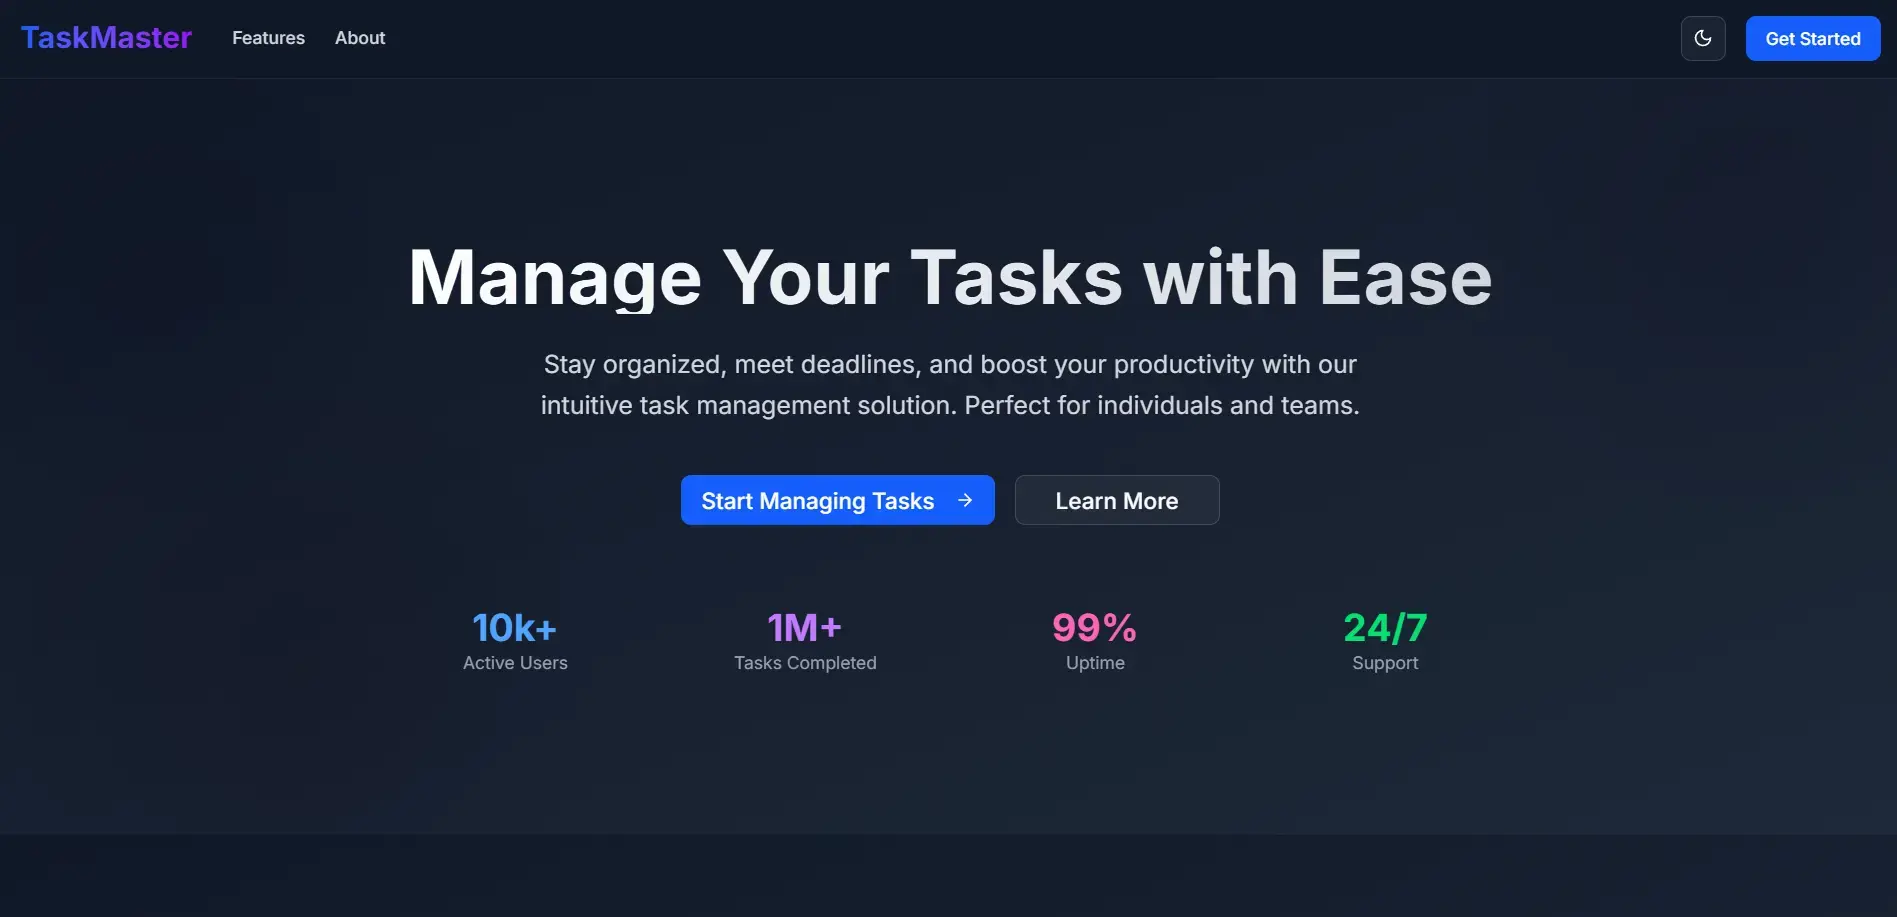The width and height of the screenshot is (1897, 917).
Task: Click the 99% Uptime stat
Action: pos(1094,627)
